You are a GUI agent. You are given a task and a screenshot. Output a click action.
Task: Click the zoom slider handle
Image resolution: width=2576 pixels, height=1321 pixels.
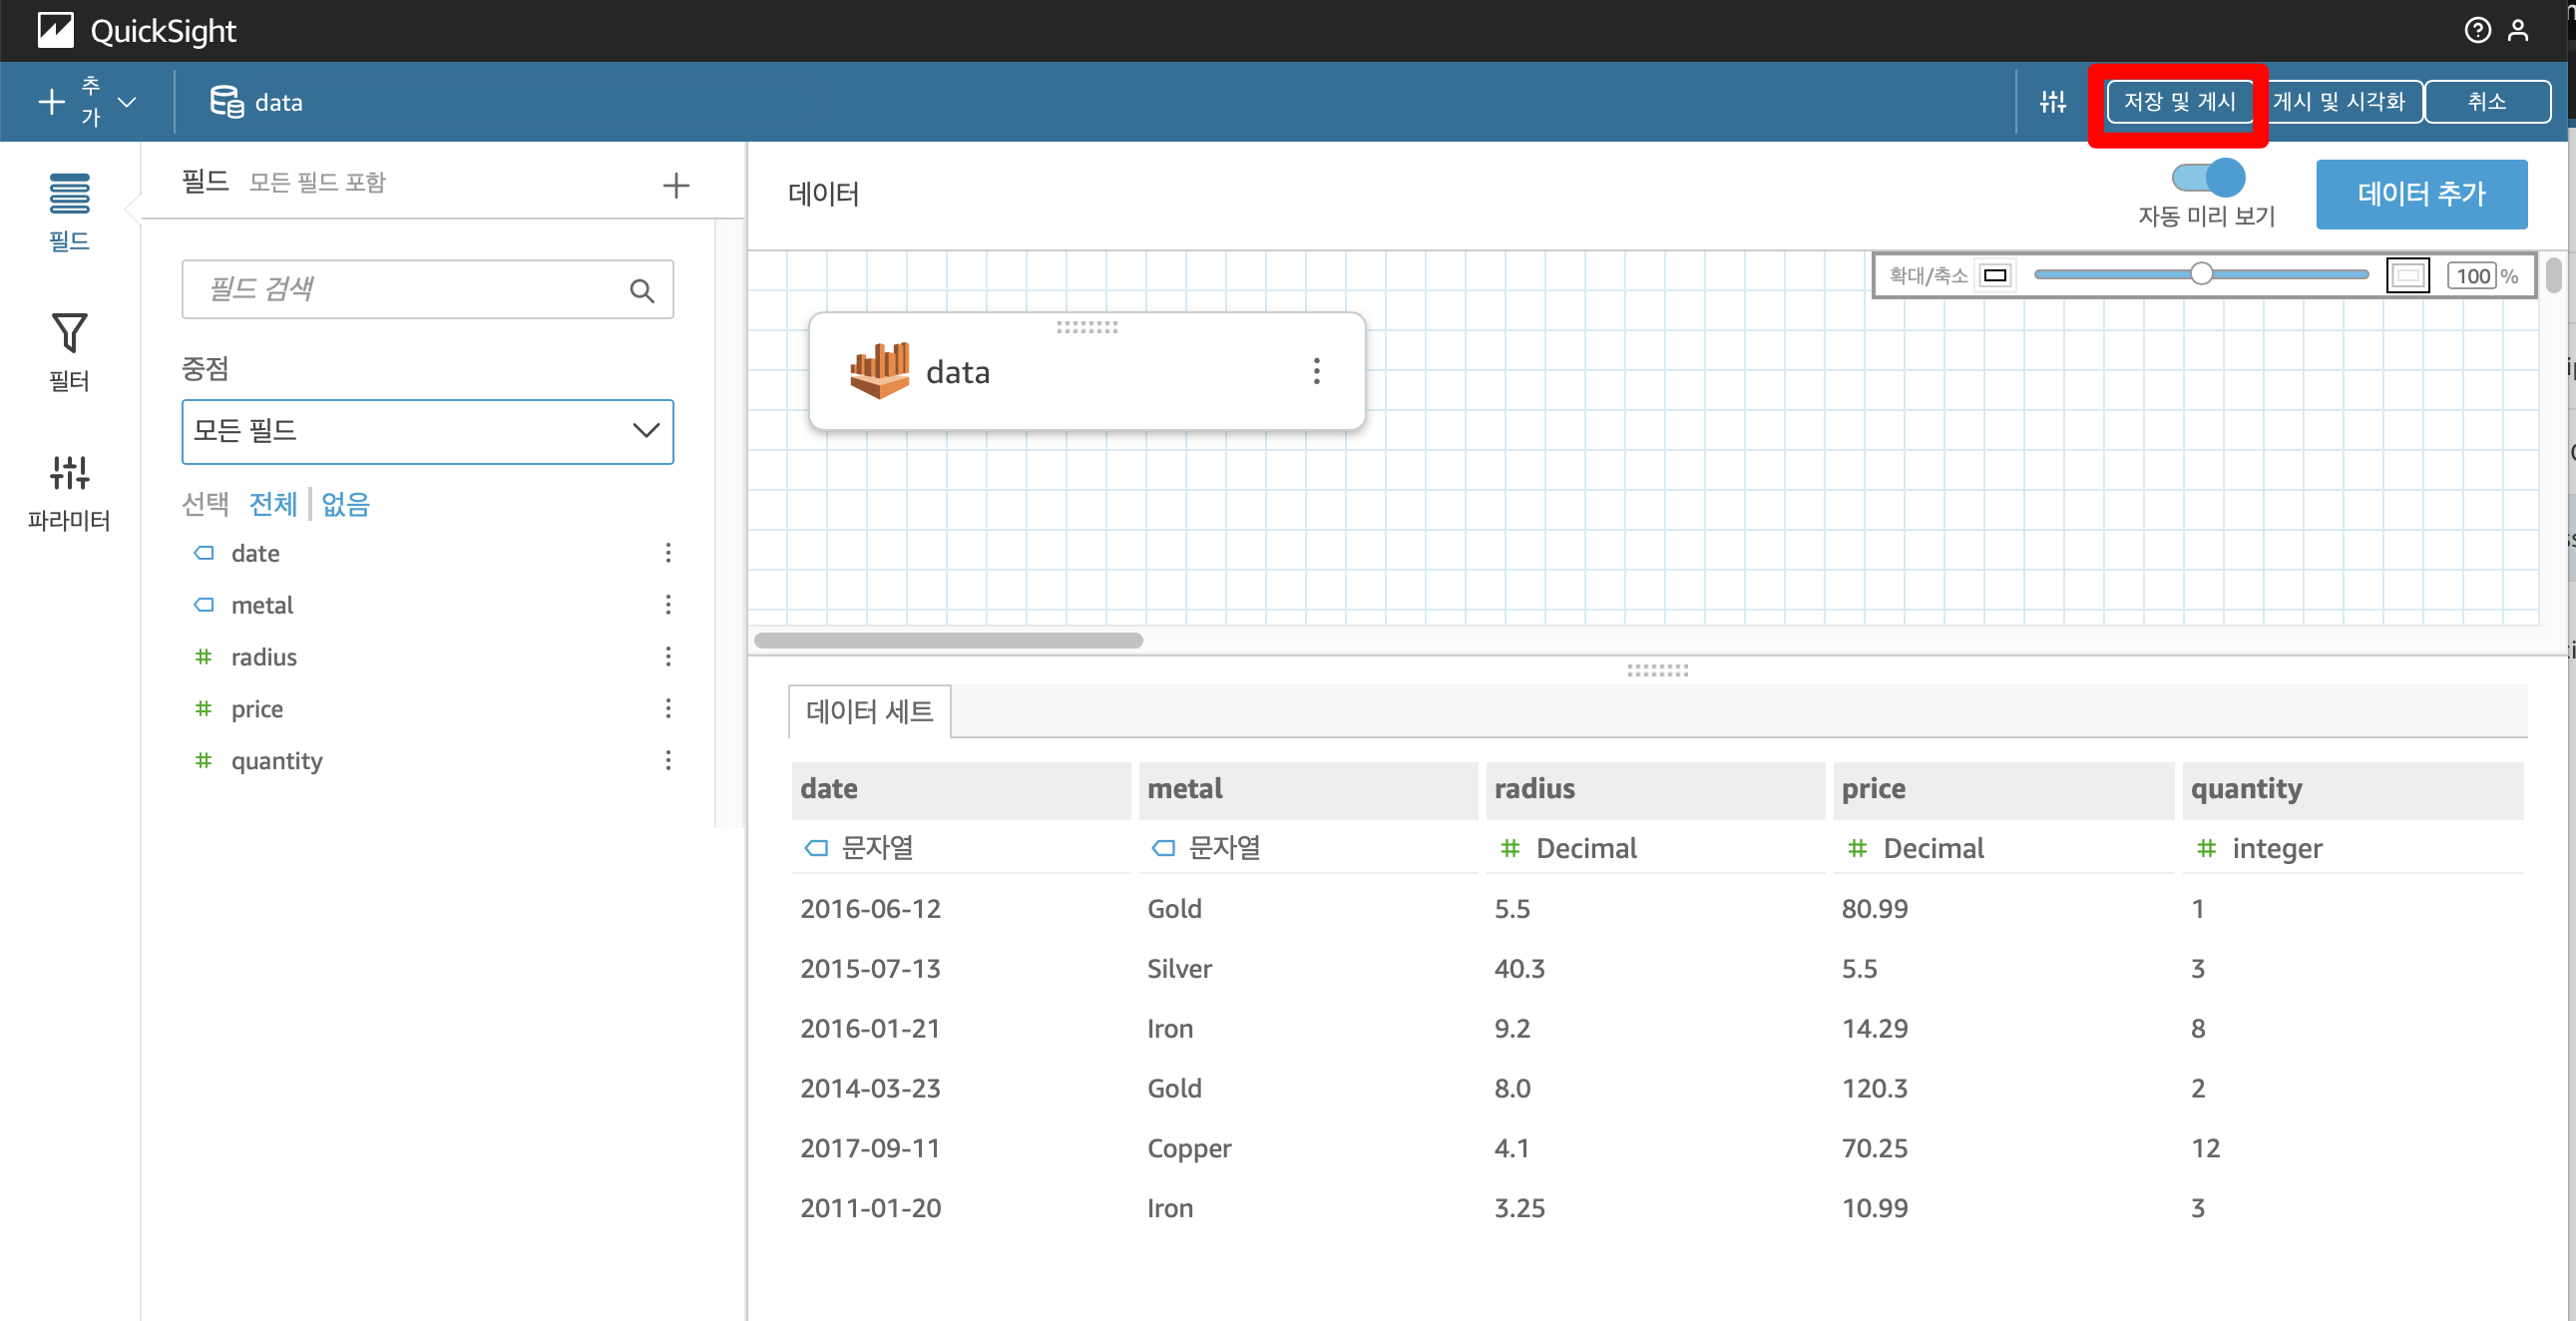point(2200,274)
